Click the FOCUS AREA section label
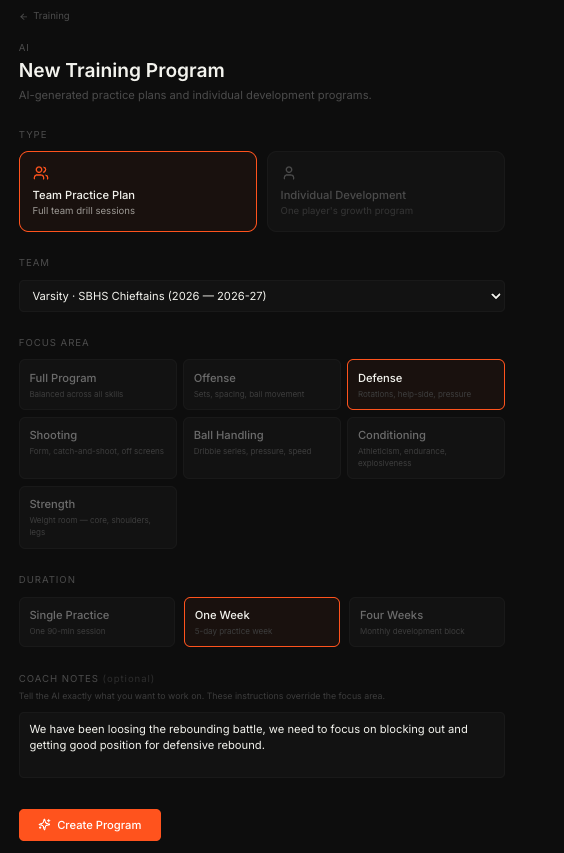This screenshot has width=564, height=853. [54, 343]
